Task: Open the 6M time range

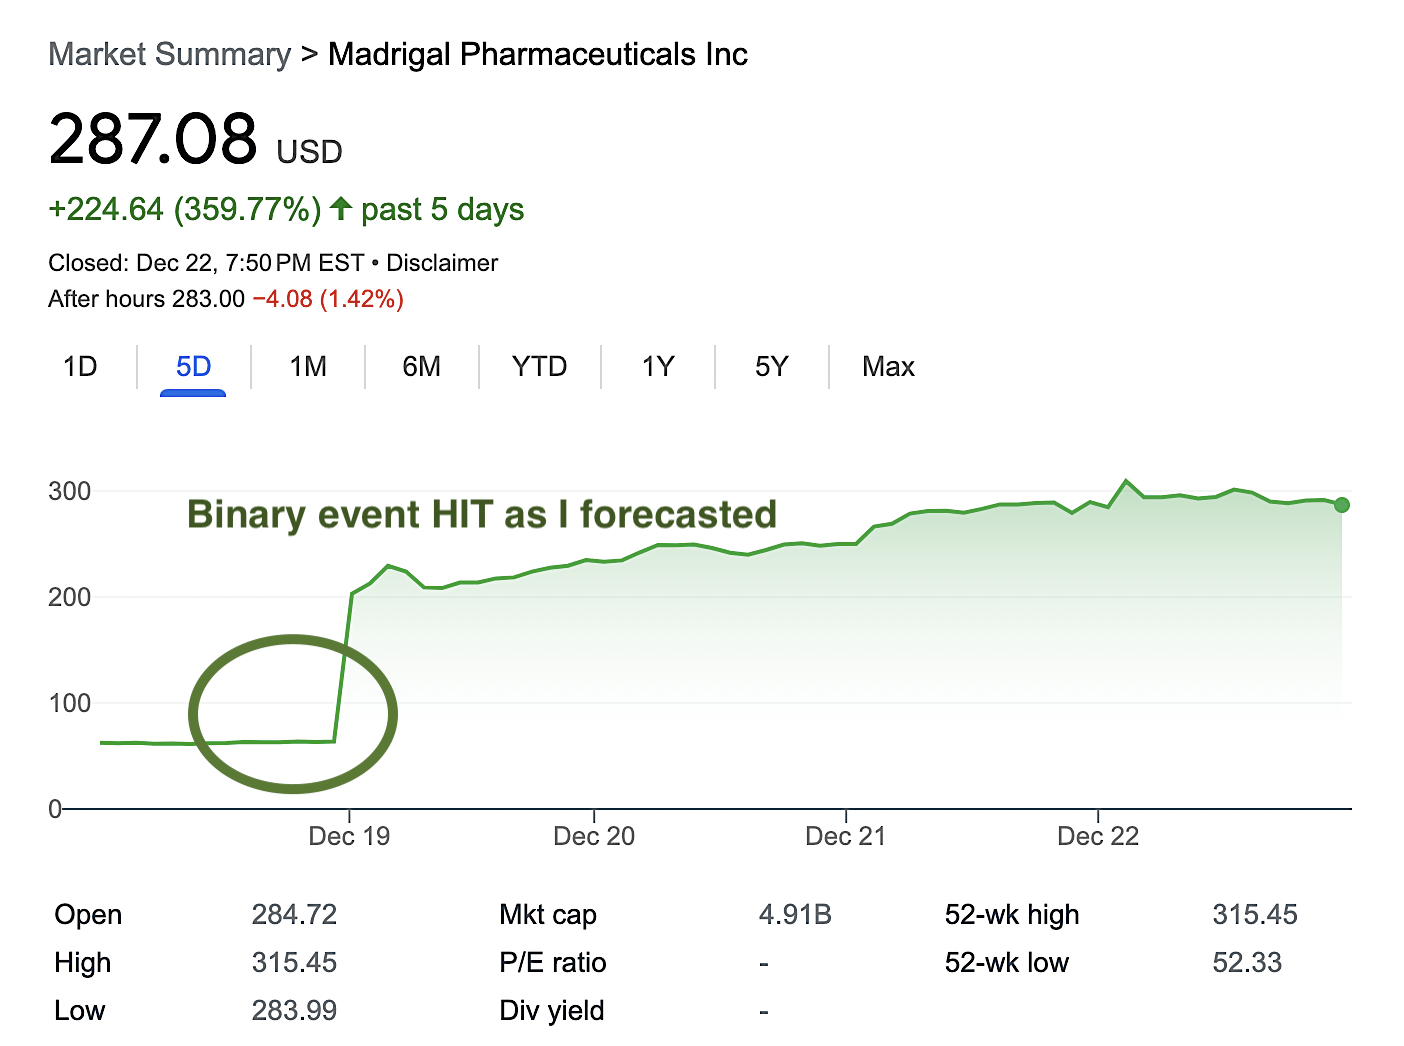Action: [x=421, y=367]
